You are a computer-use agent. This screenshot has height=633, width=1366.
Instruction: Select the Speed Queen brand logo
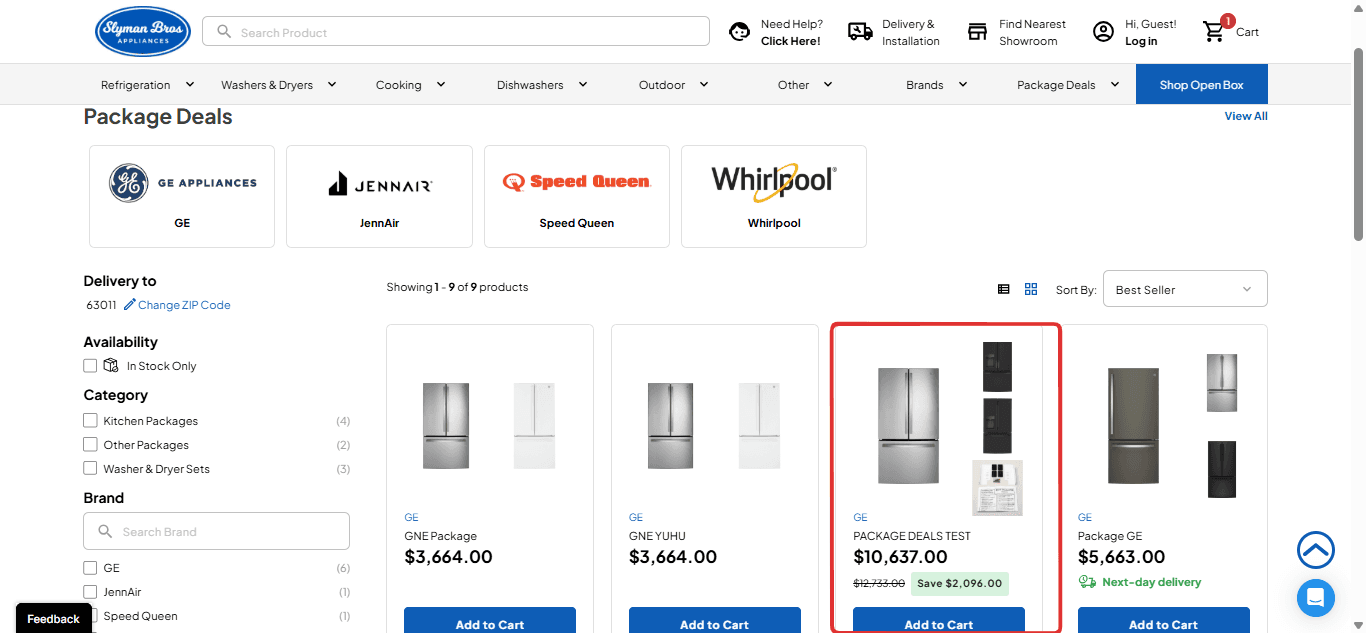577,182
